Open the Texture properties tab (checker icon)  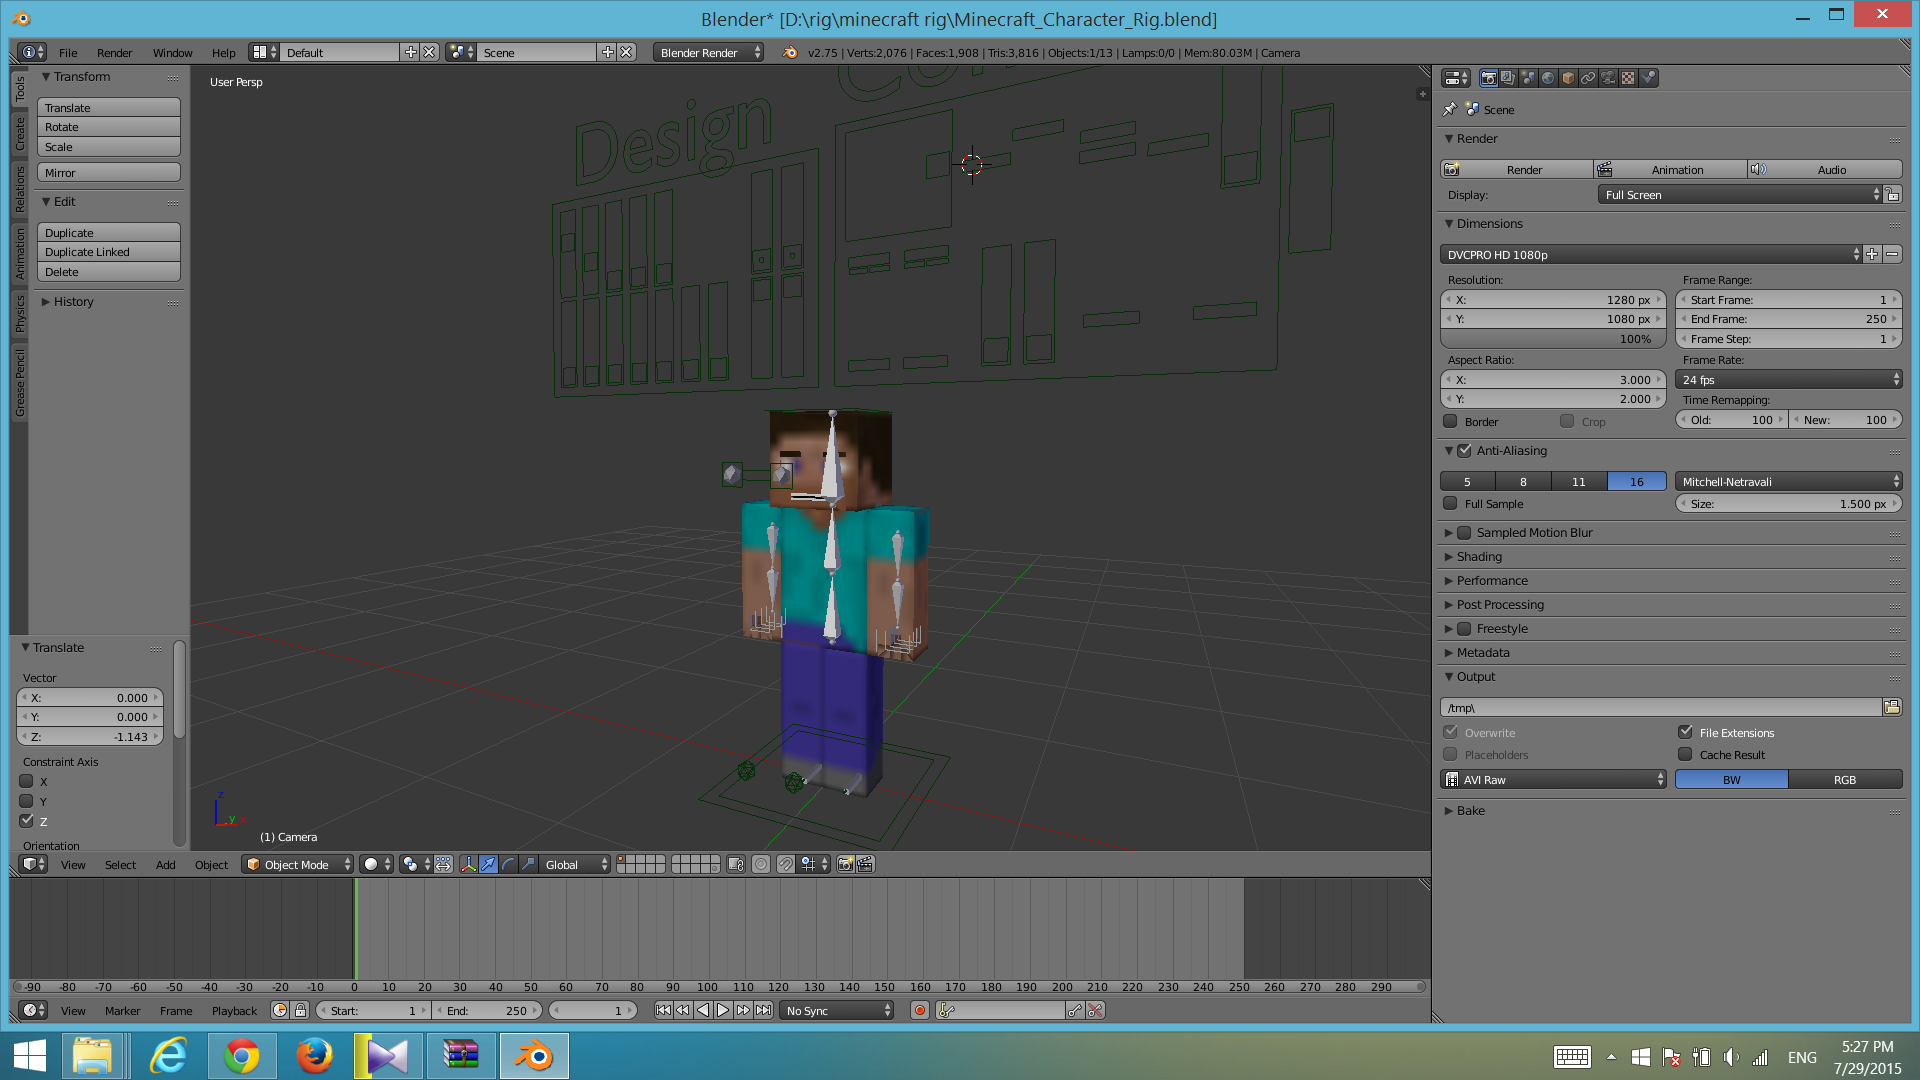pos(1628,78)
